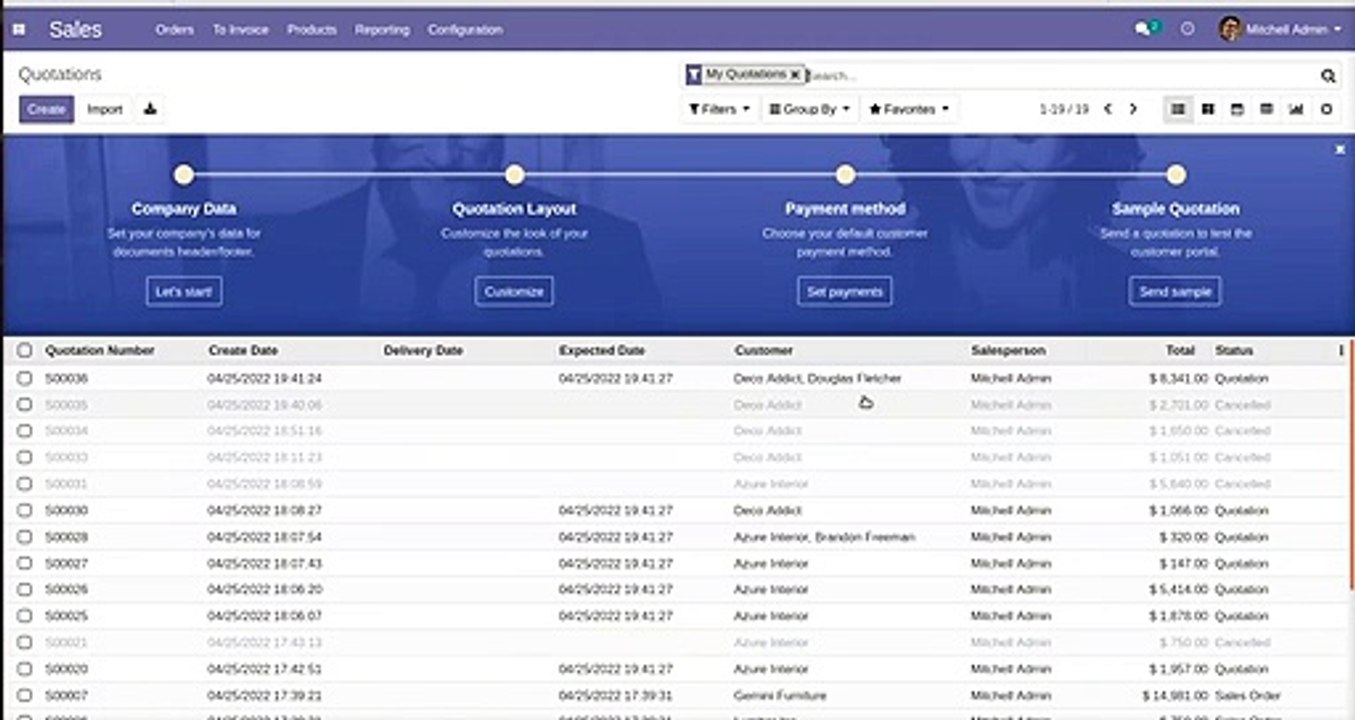Switch to calendar view

(x=1237, y=109)
